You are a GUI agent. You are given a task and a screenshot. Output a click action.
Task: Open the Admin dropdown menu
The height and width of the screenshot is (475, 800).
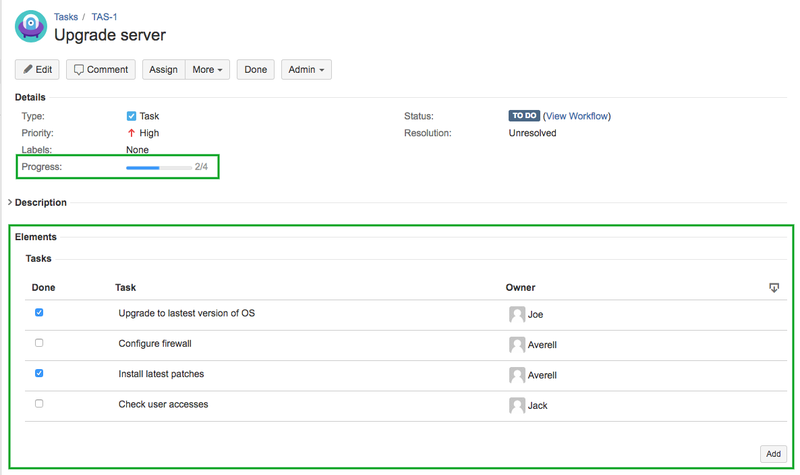click(306, 70)
